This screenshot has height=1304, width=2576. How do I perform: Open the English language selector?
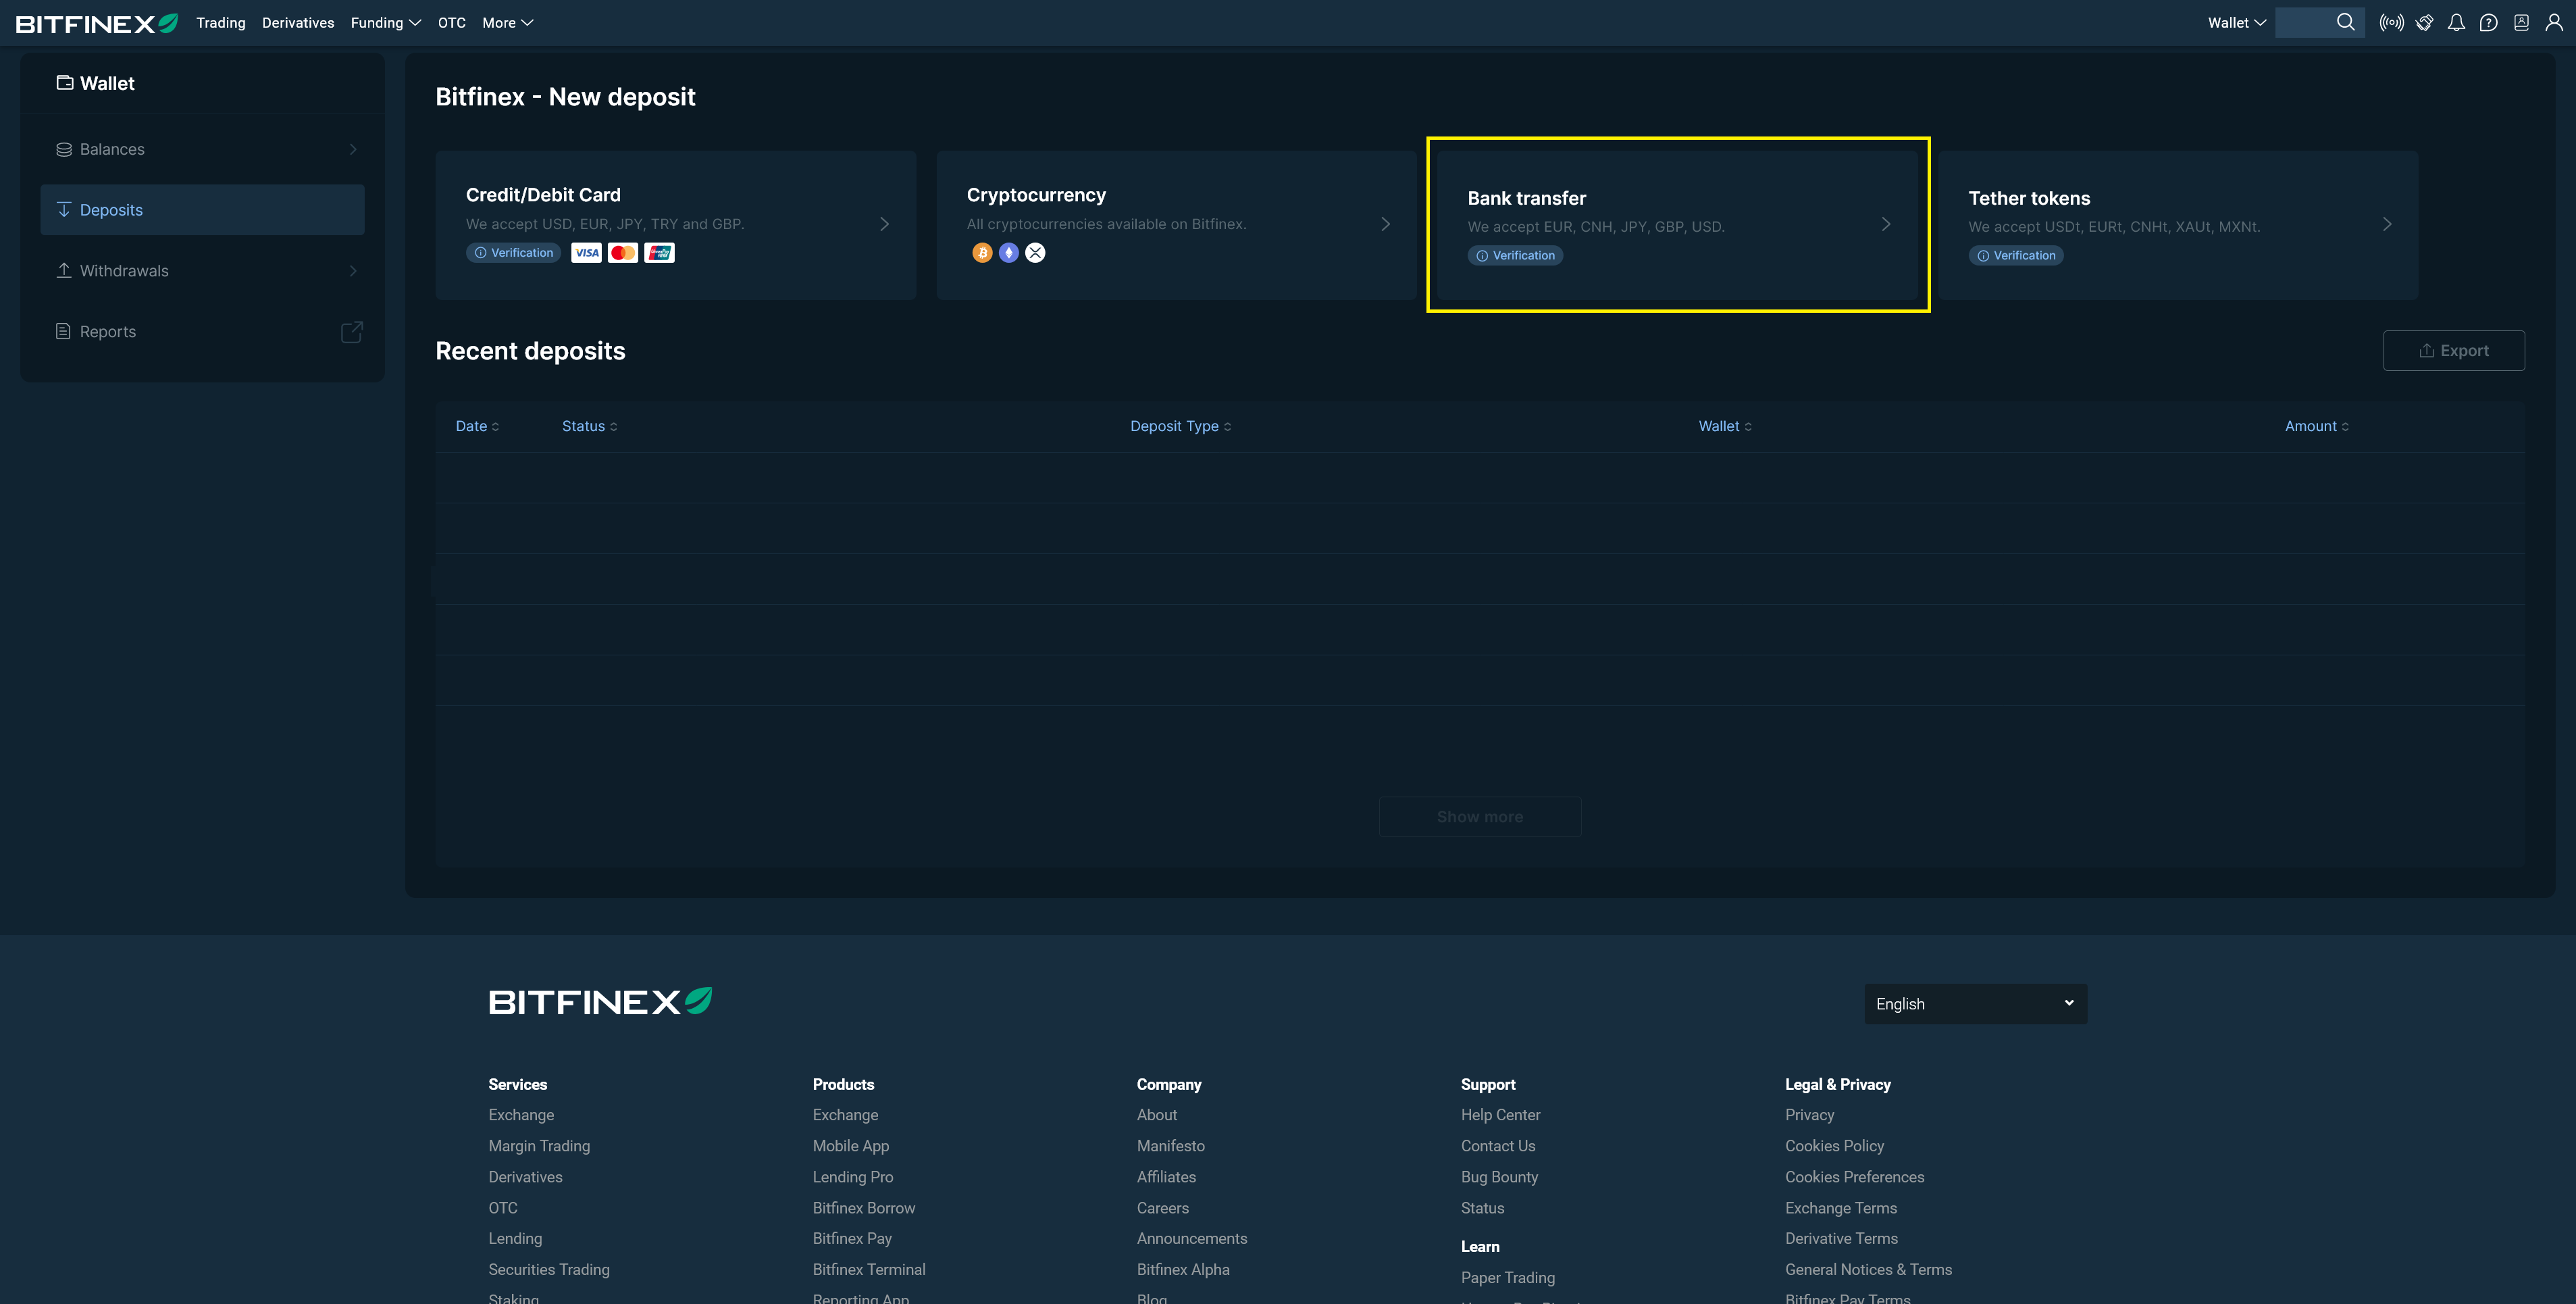coord(1975,1004)
